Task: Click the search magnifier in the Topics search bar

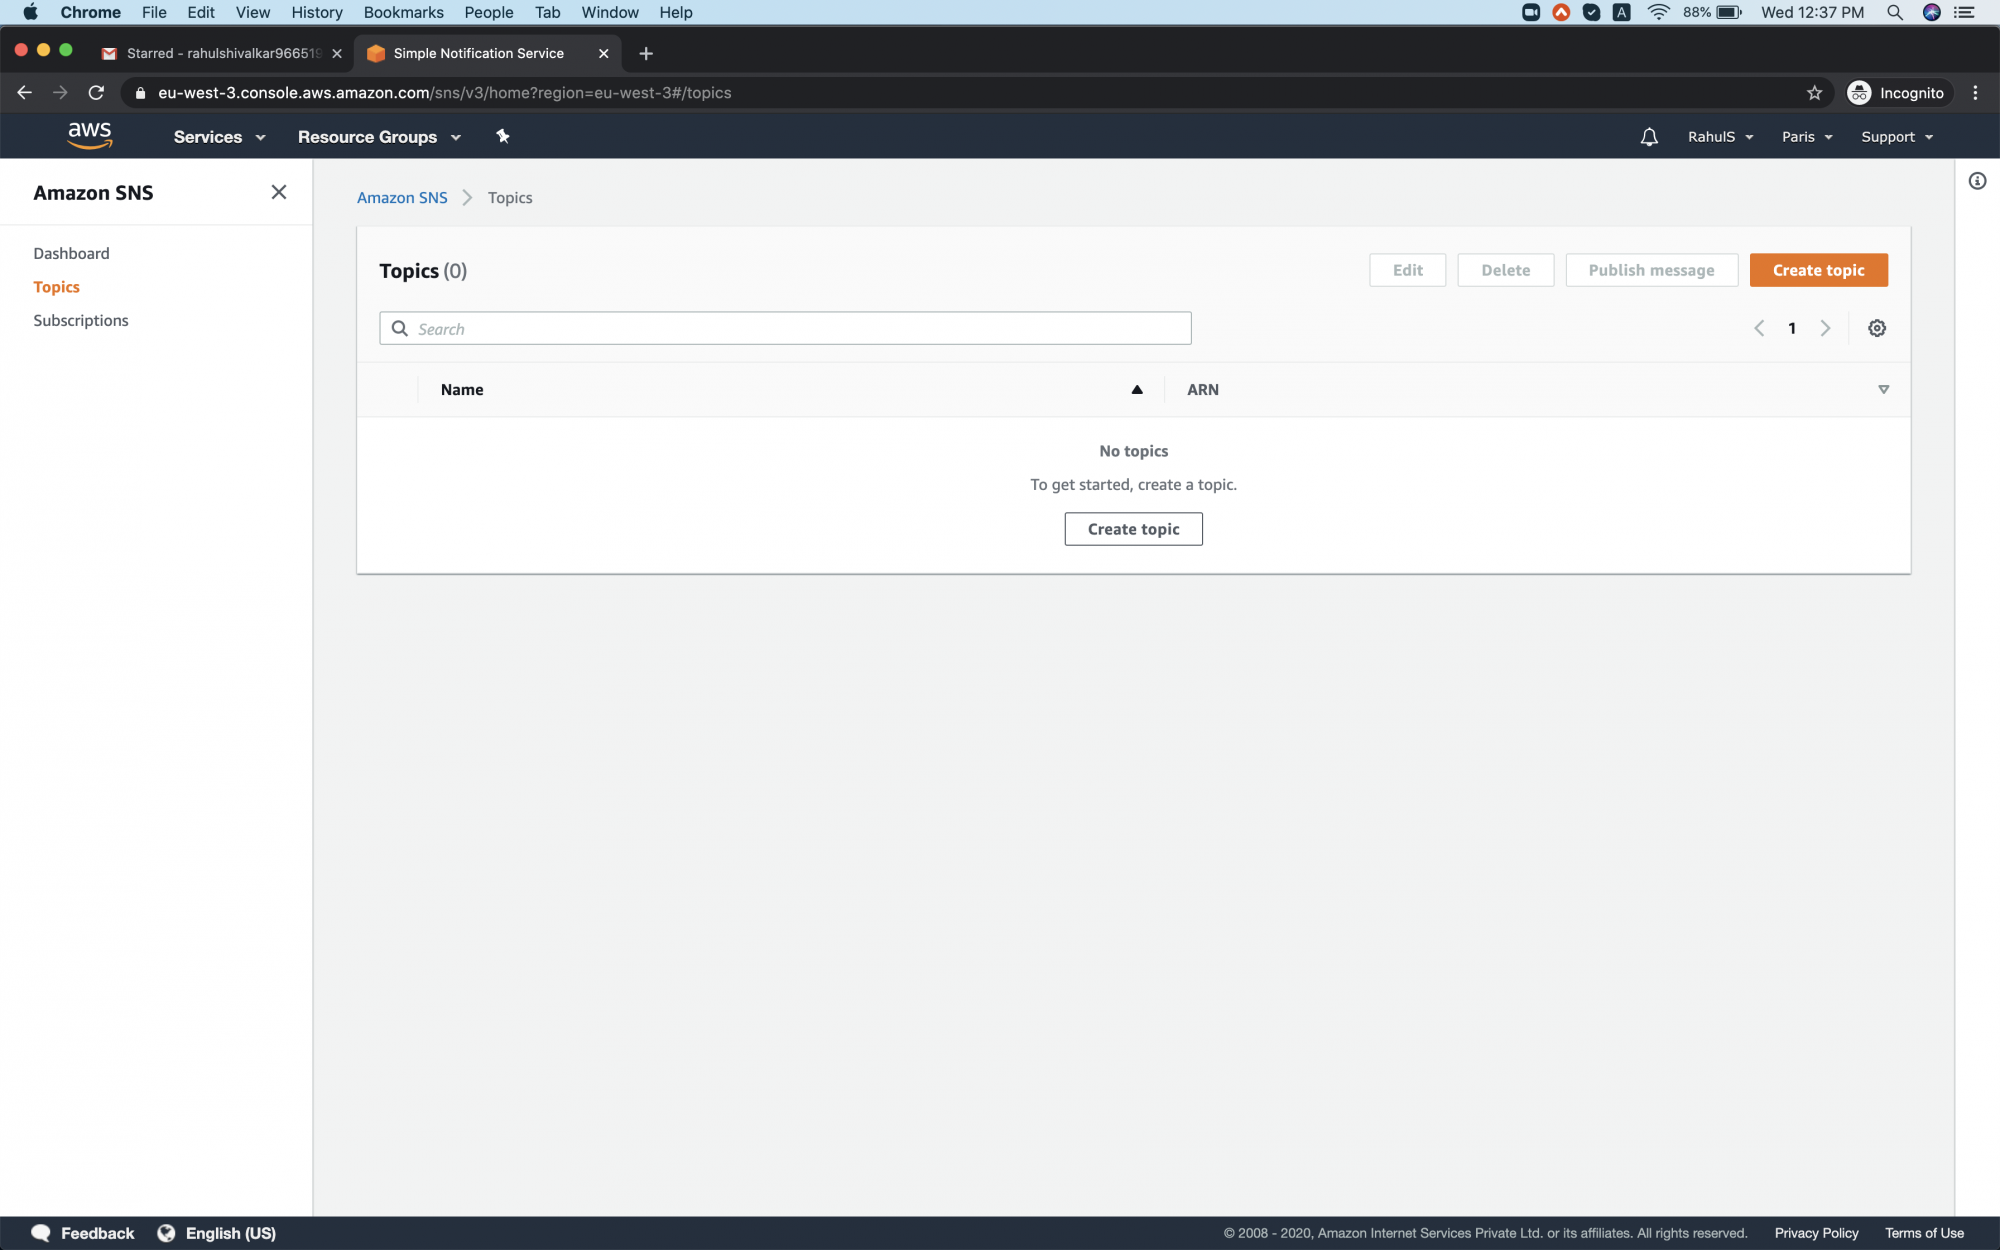Action: click(399, 328)
